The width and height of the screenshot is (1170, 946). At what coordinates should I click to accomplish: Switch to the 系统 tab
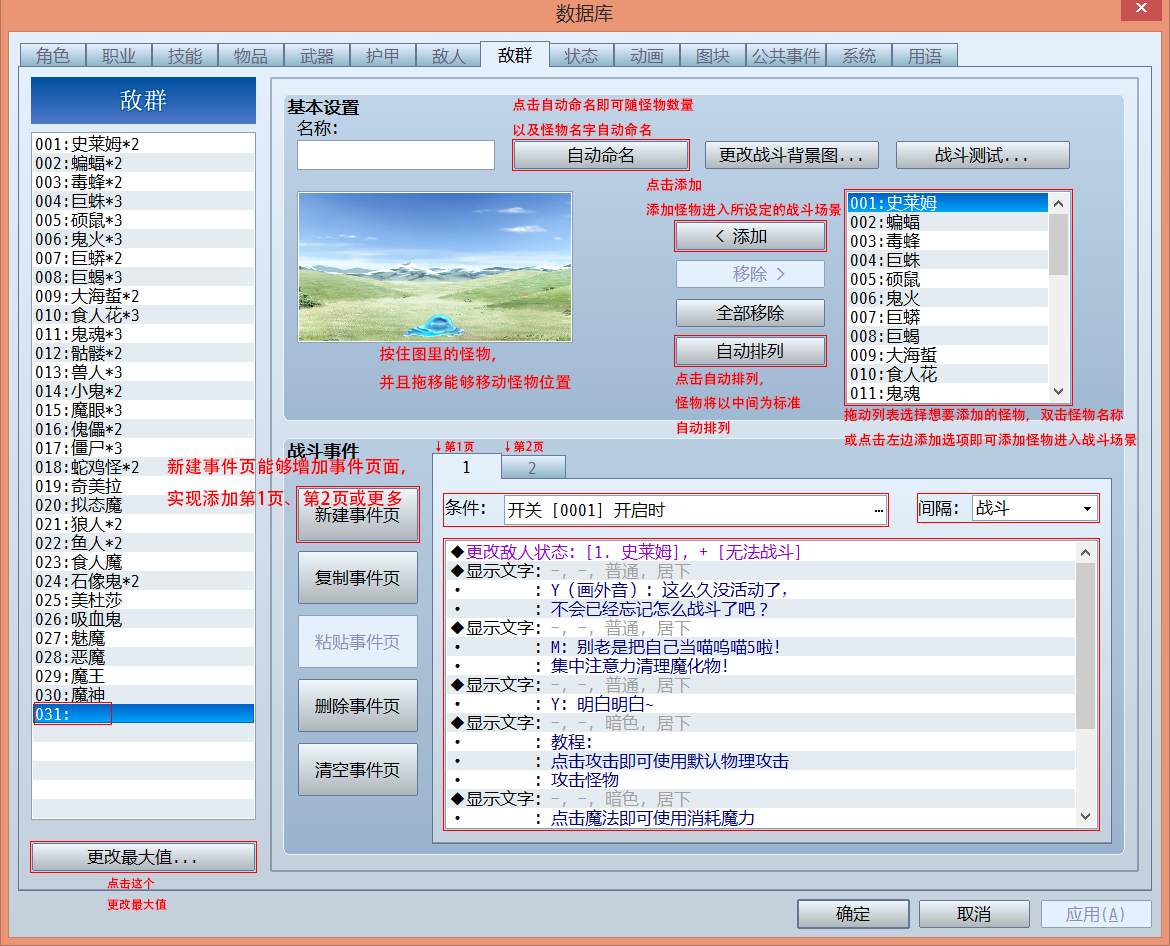coord(859,56)
